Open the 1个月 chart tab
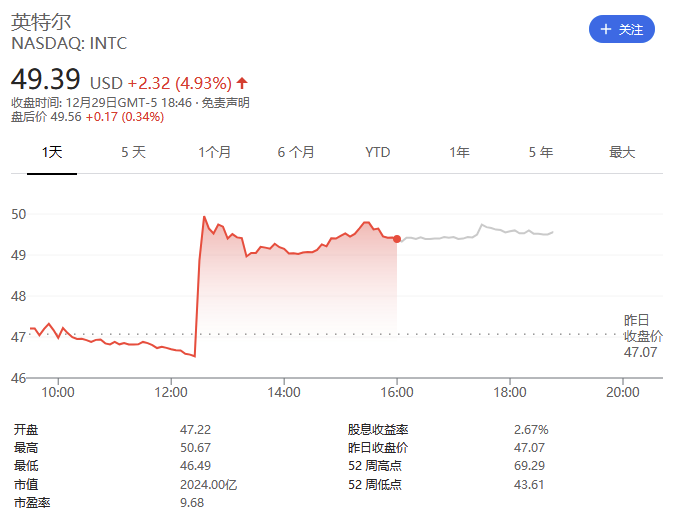The height and width of the screenshot is (518, 674). [215, 152]
